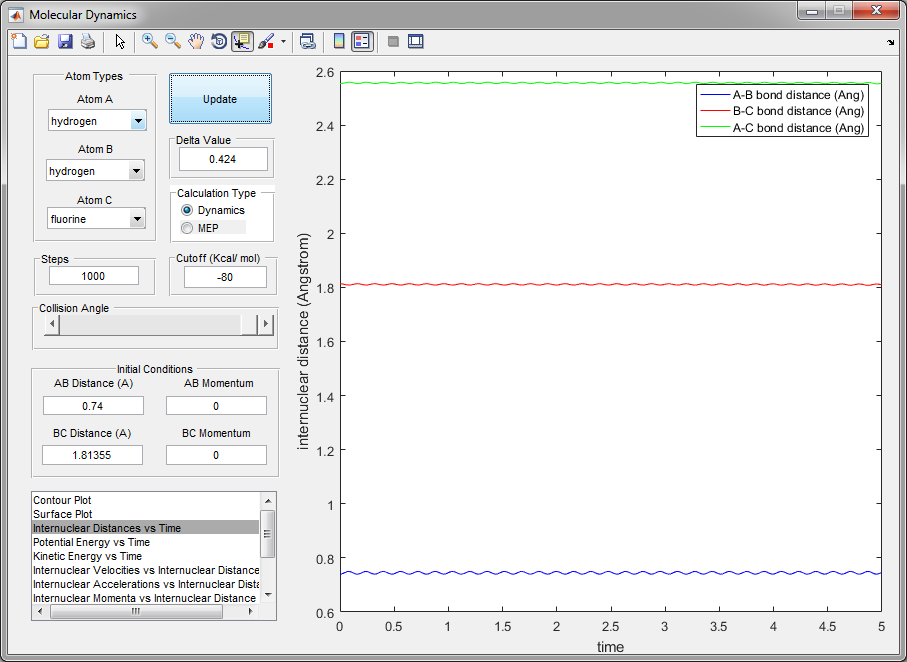Screen dimensions: 907x662
Task: Select the Dynamics calculation type
Action: [x=187, y=210]
